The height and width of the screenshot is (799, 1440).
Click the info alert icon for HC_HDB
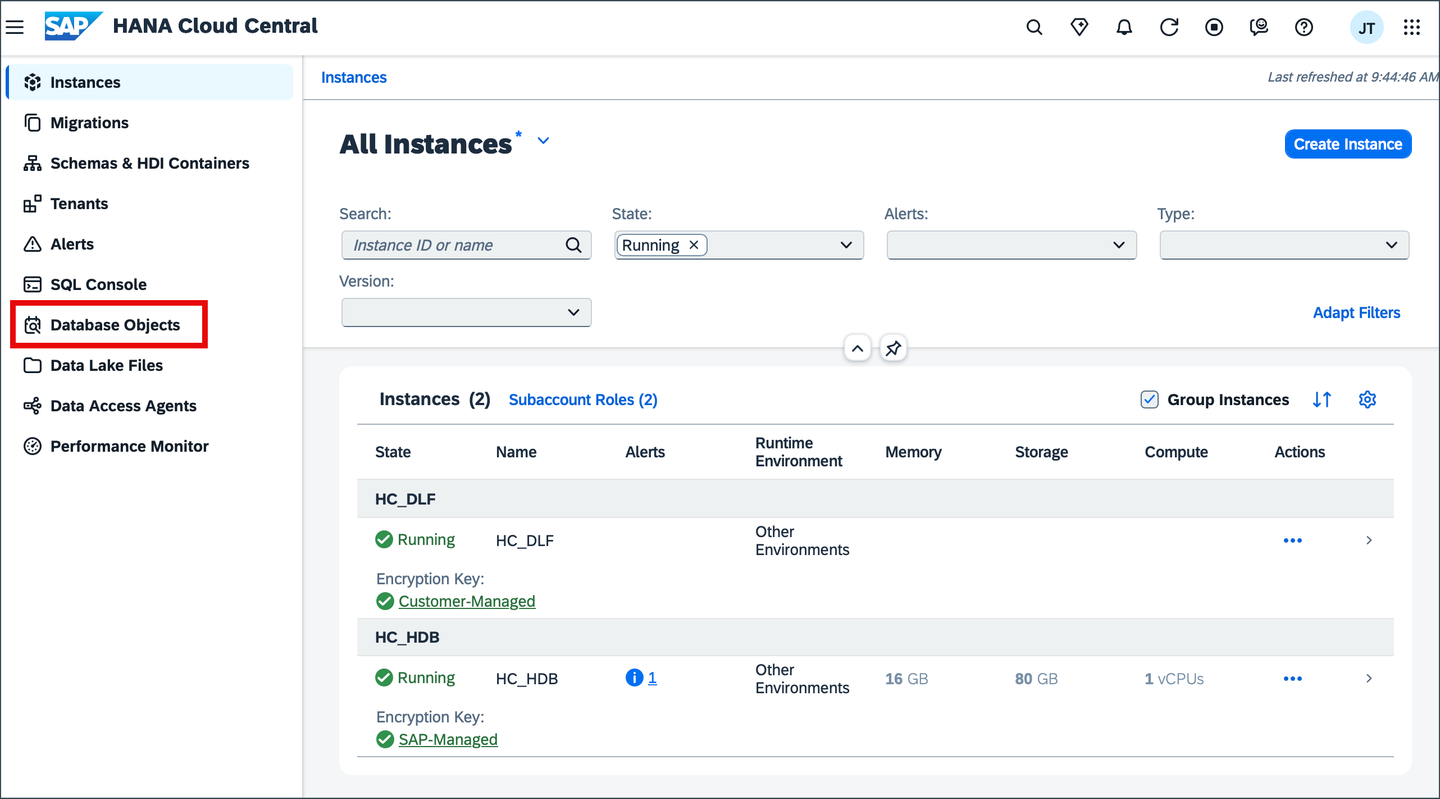pyautogui.click(x=634, y=678)
